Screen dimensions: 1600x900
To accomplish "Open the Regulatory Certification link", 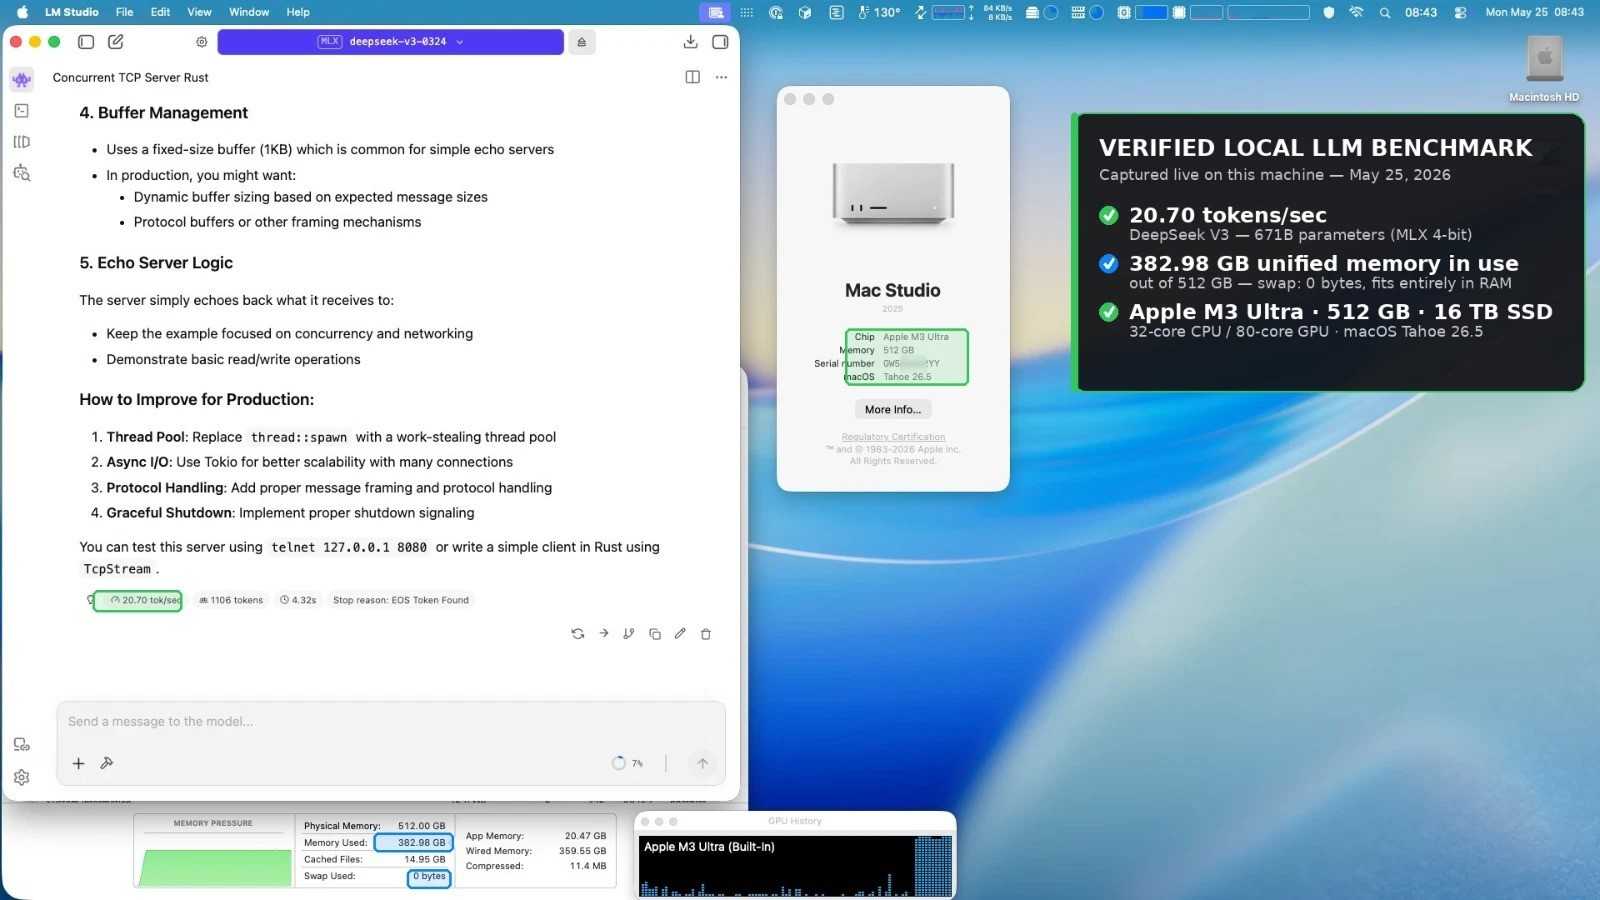I will point(893,437).
